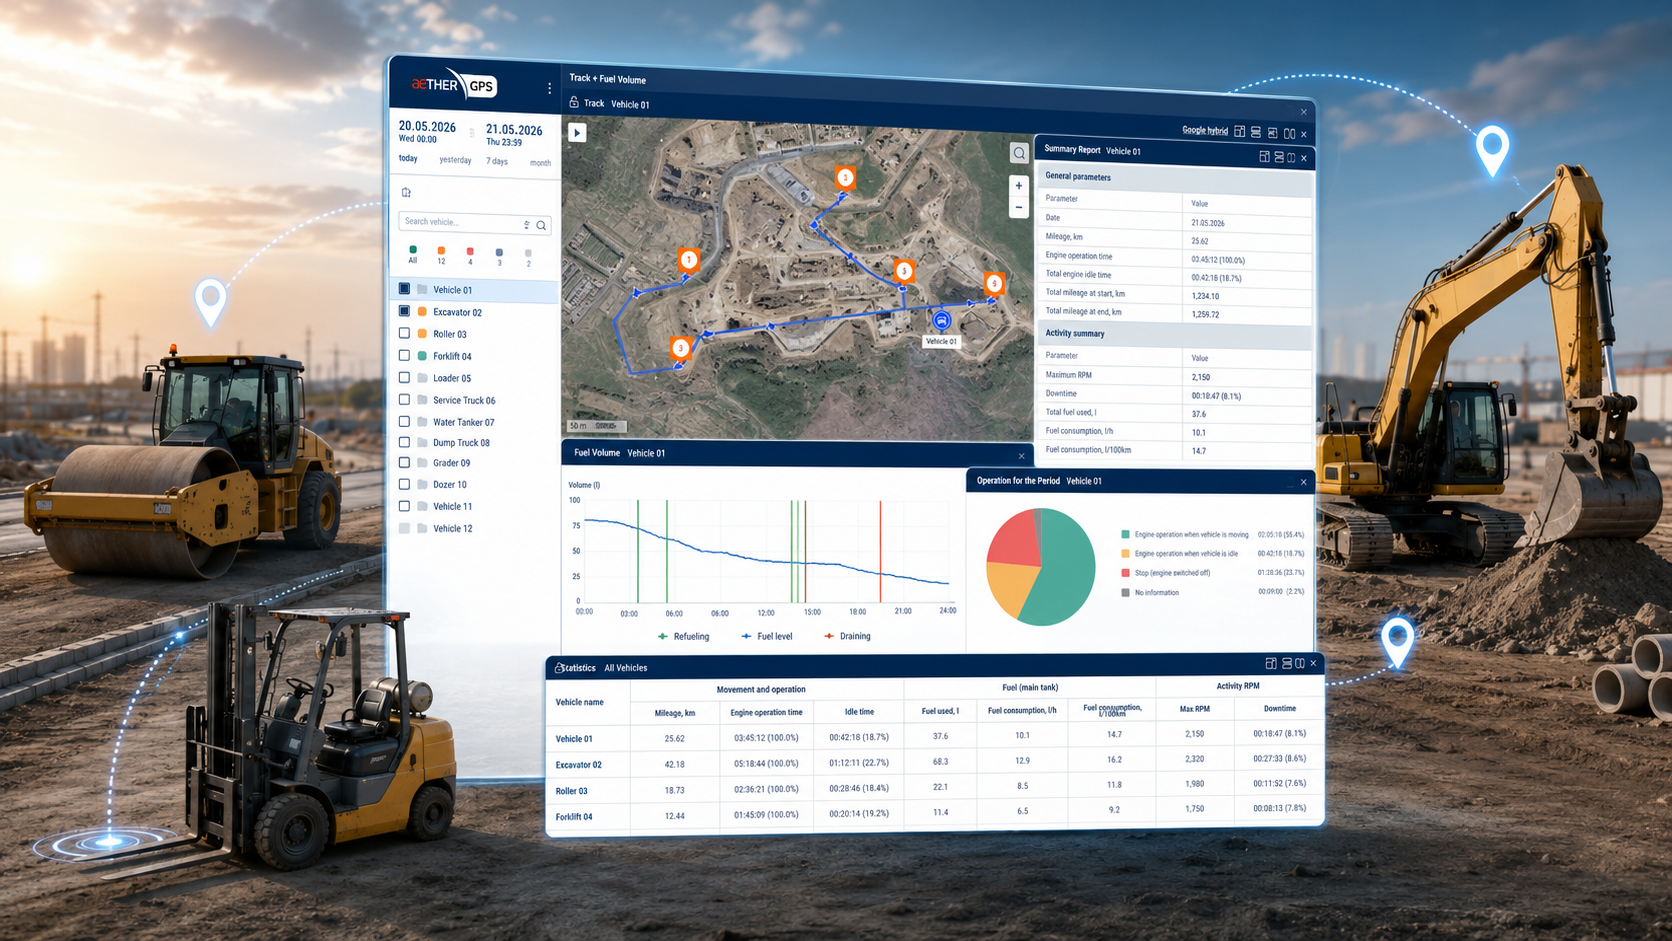
Task: Toggle Draining series in fuel chart legend
Action: tap(847, 636)
